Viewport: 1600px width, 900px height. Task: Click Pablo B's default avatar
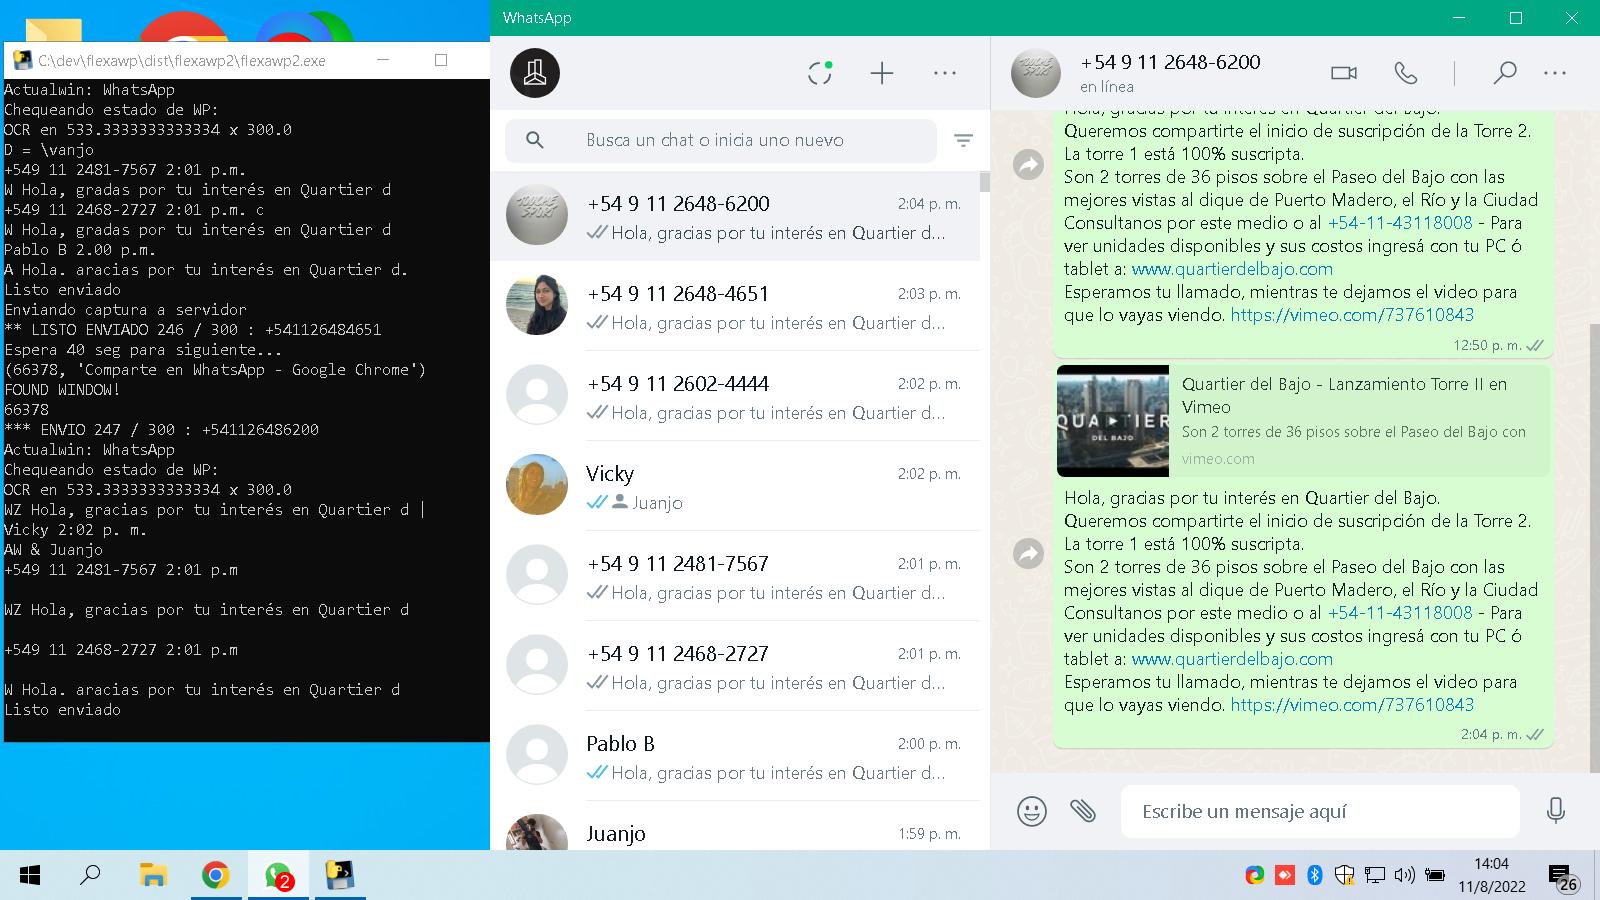(537, 754)
